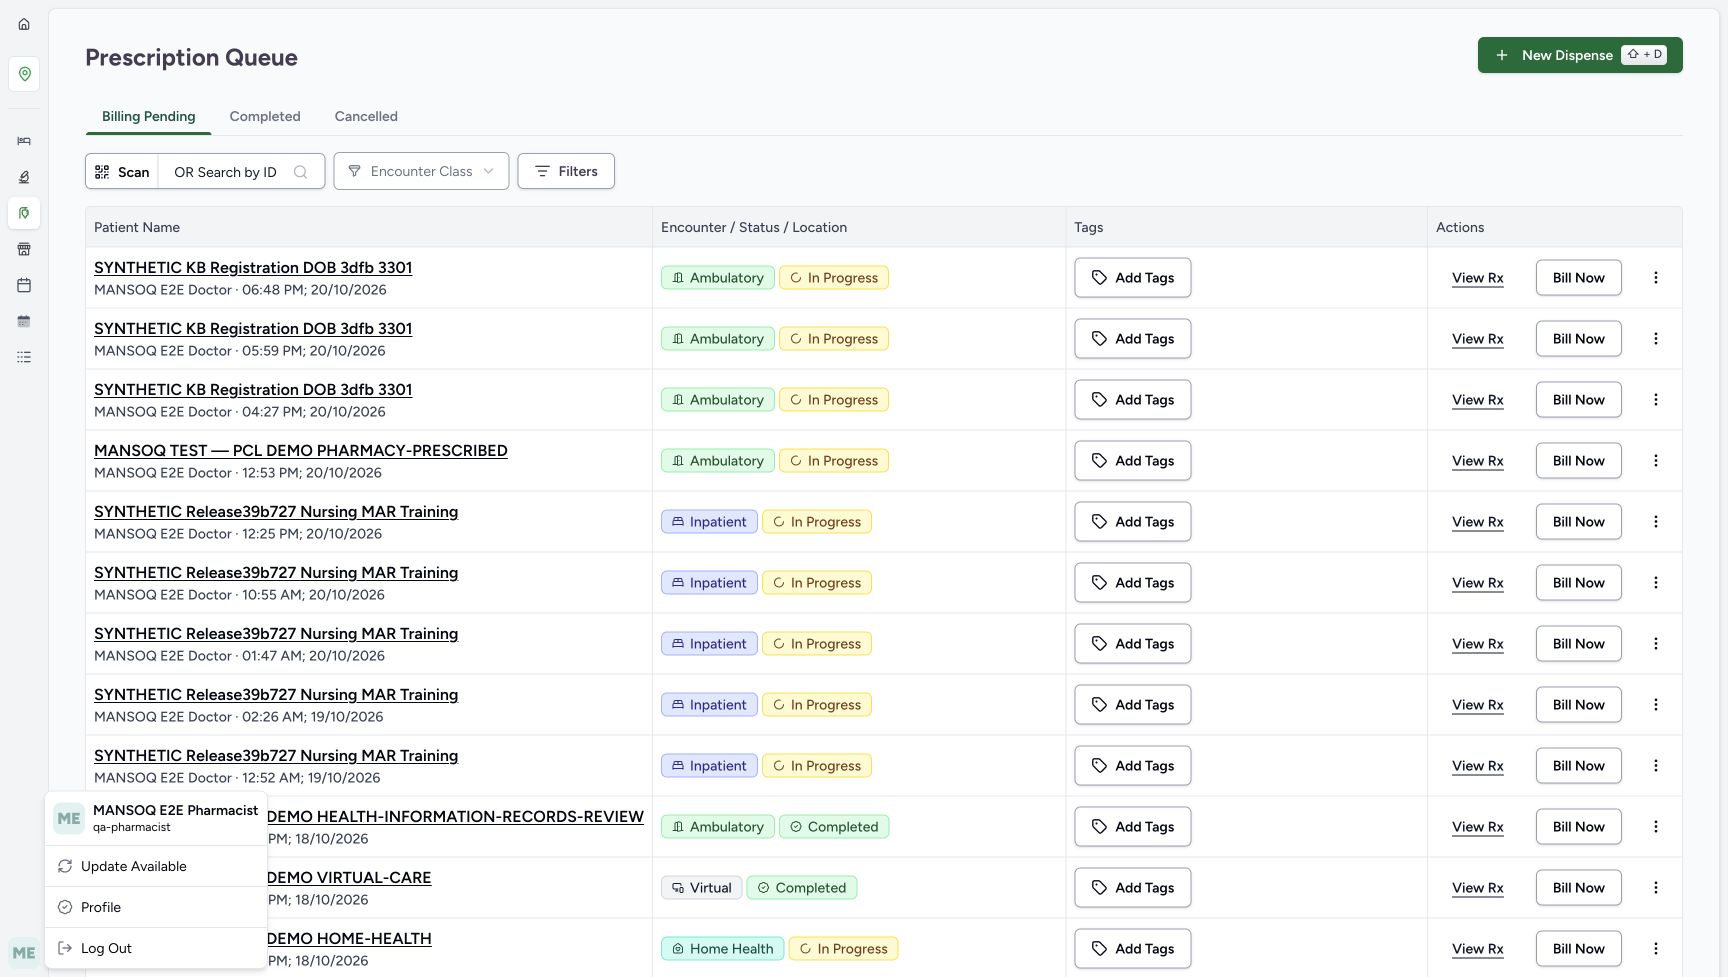Click the QR Scan button

[x=122, y=171]
